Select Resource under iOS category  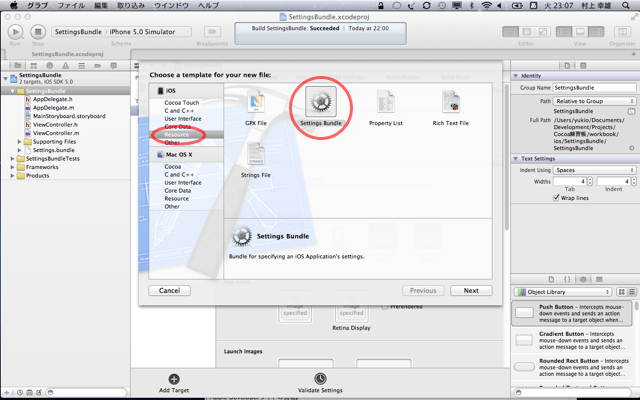coord(177,134)
